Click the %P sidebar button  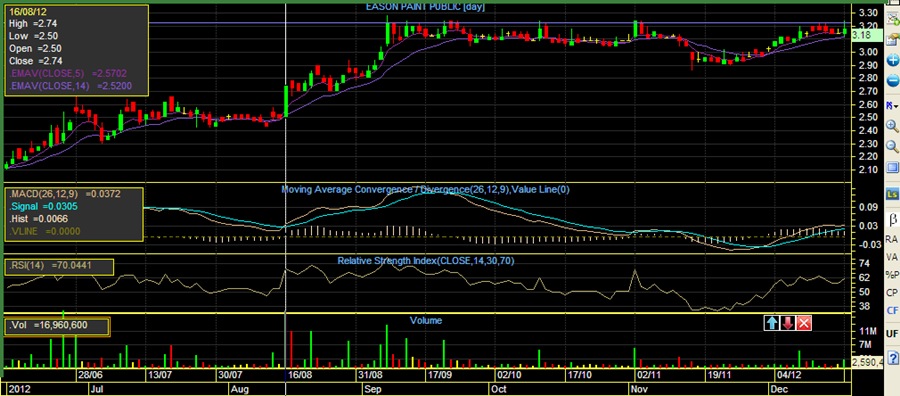point(892,274)
